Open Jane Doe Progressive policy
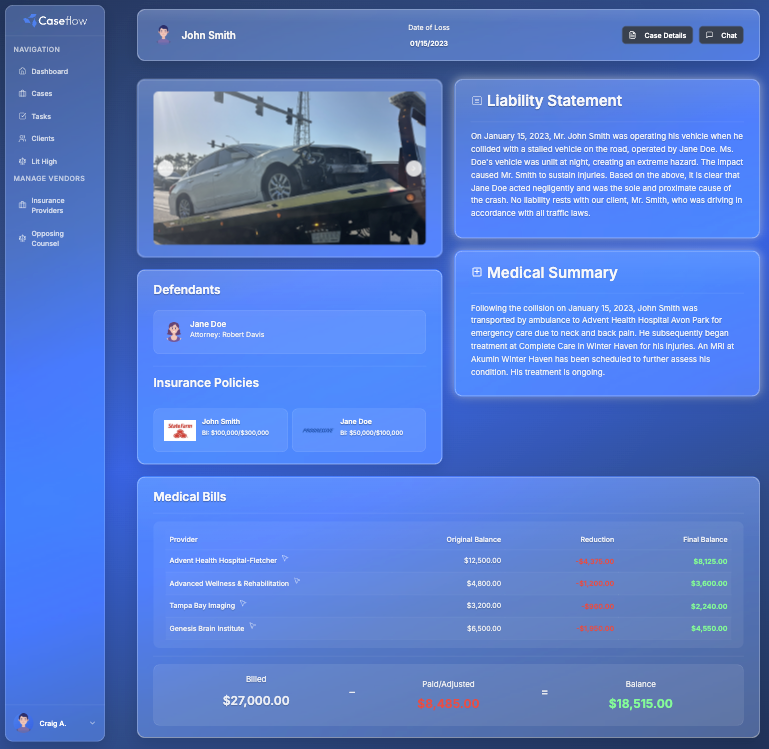The width and height of the screenshot is (769, 749). (x=359, y=430)
